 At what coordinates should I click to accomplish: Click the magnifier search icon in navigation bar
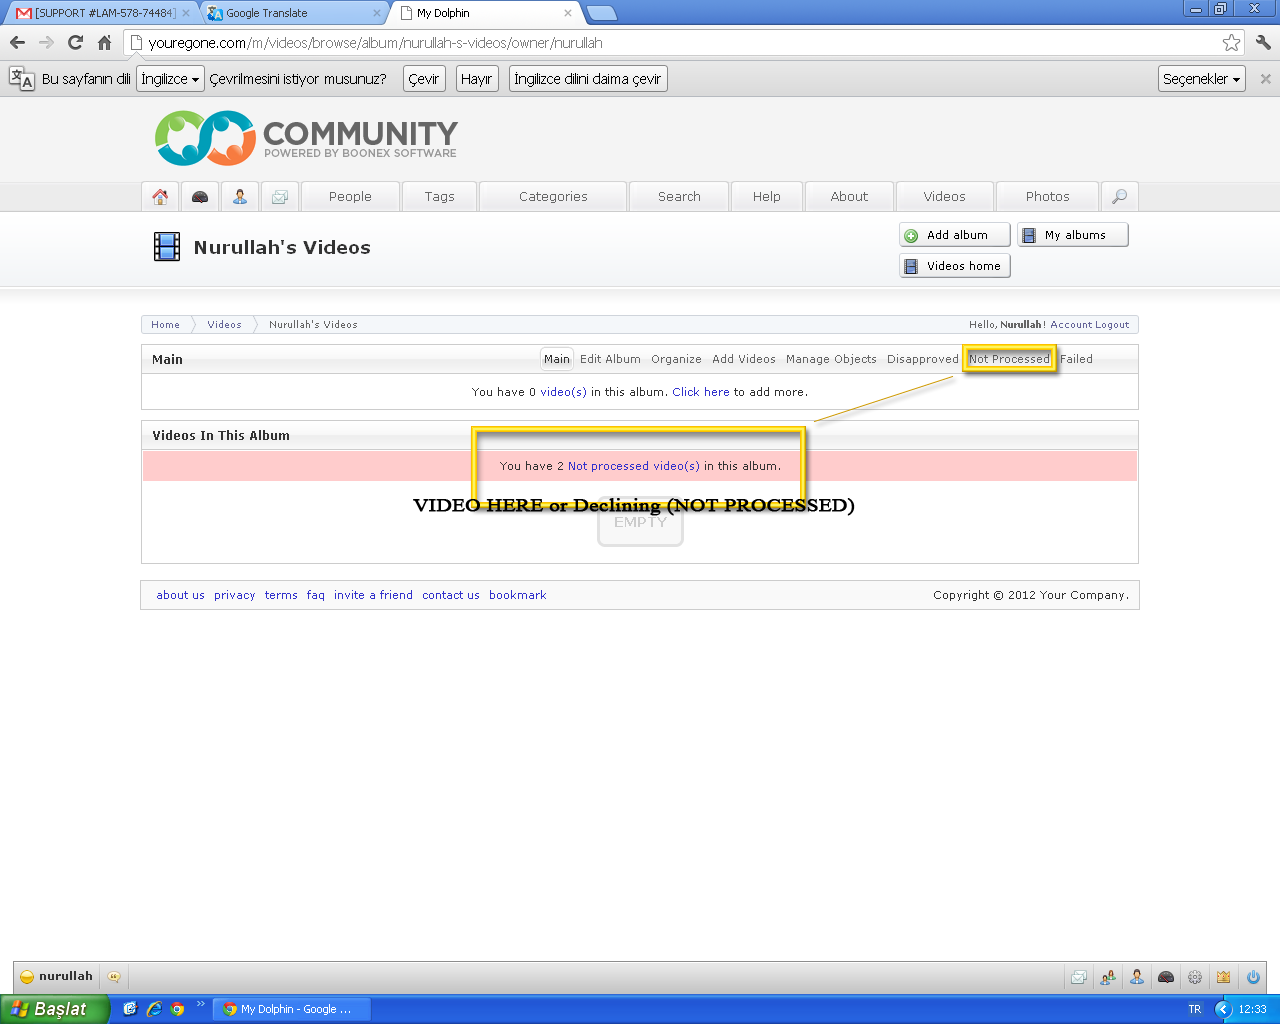pos(1119,197)
